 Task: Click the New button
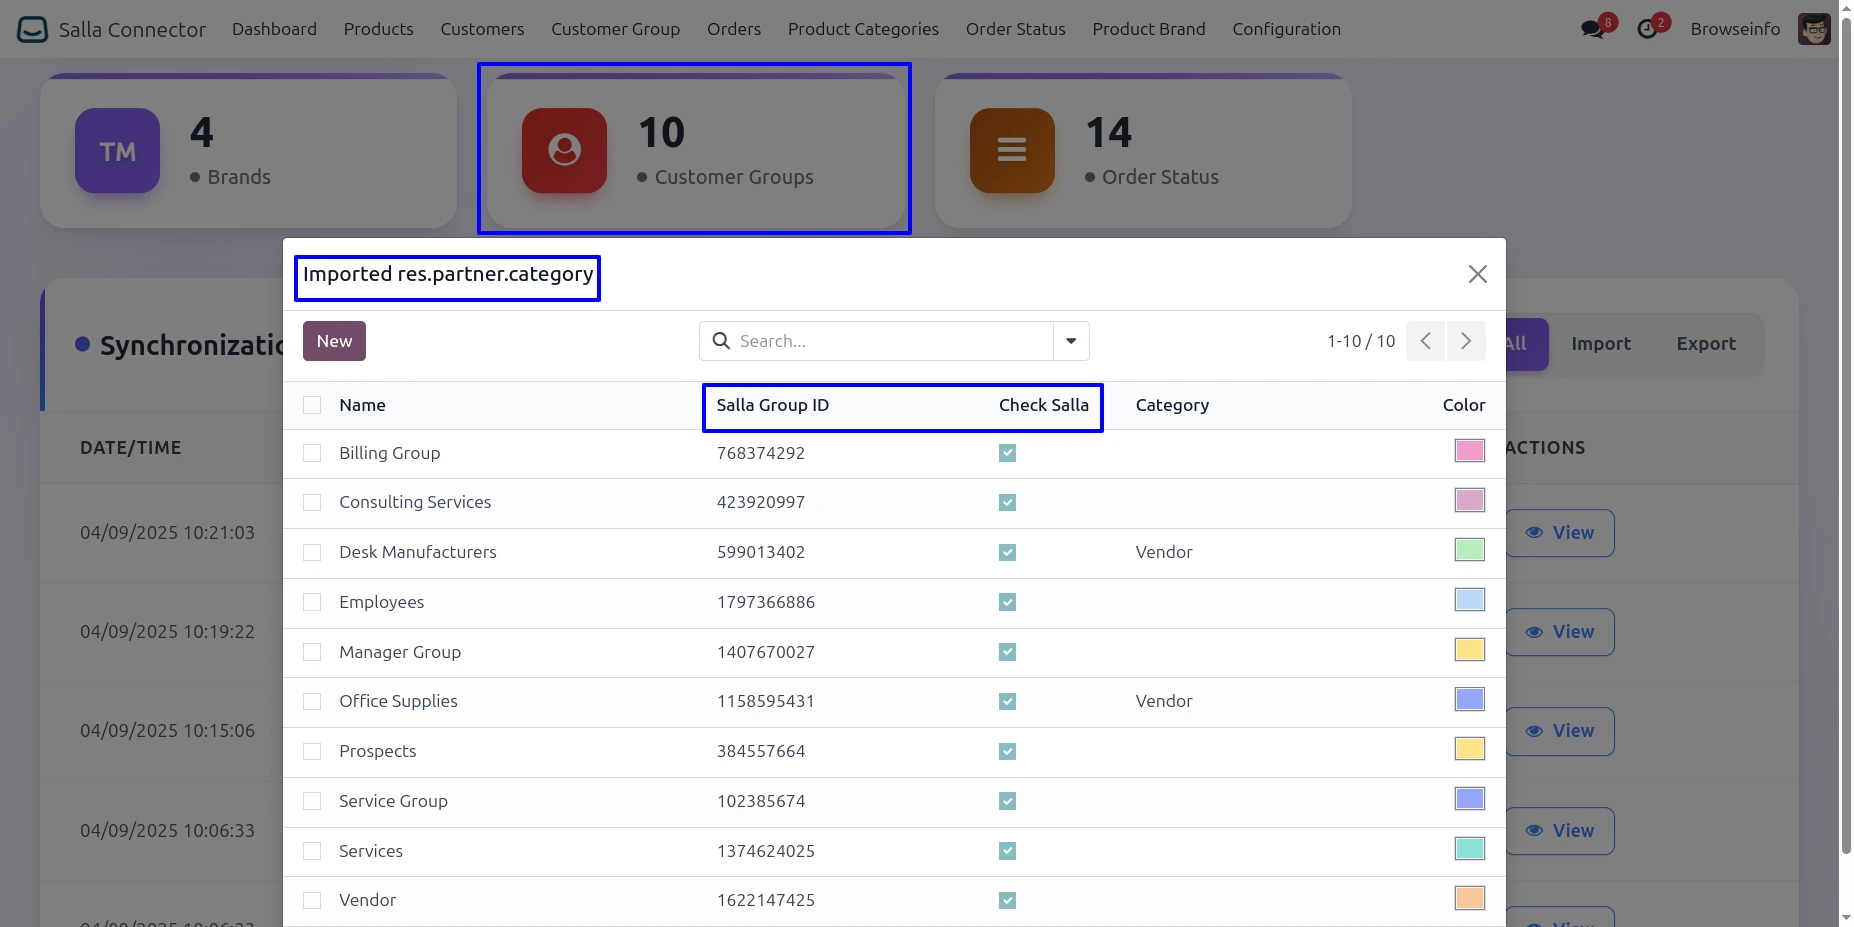coord(334,341)
